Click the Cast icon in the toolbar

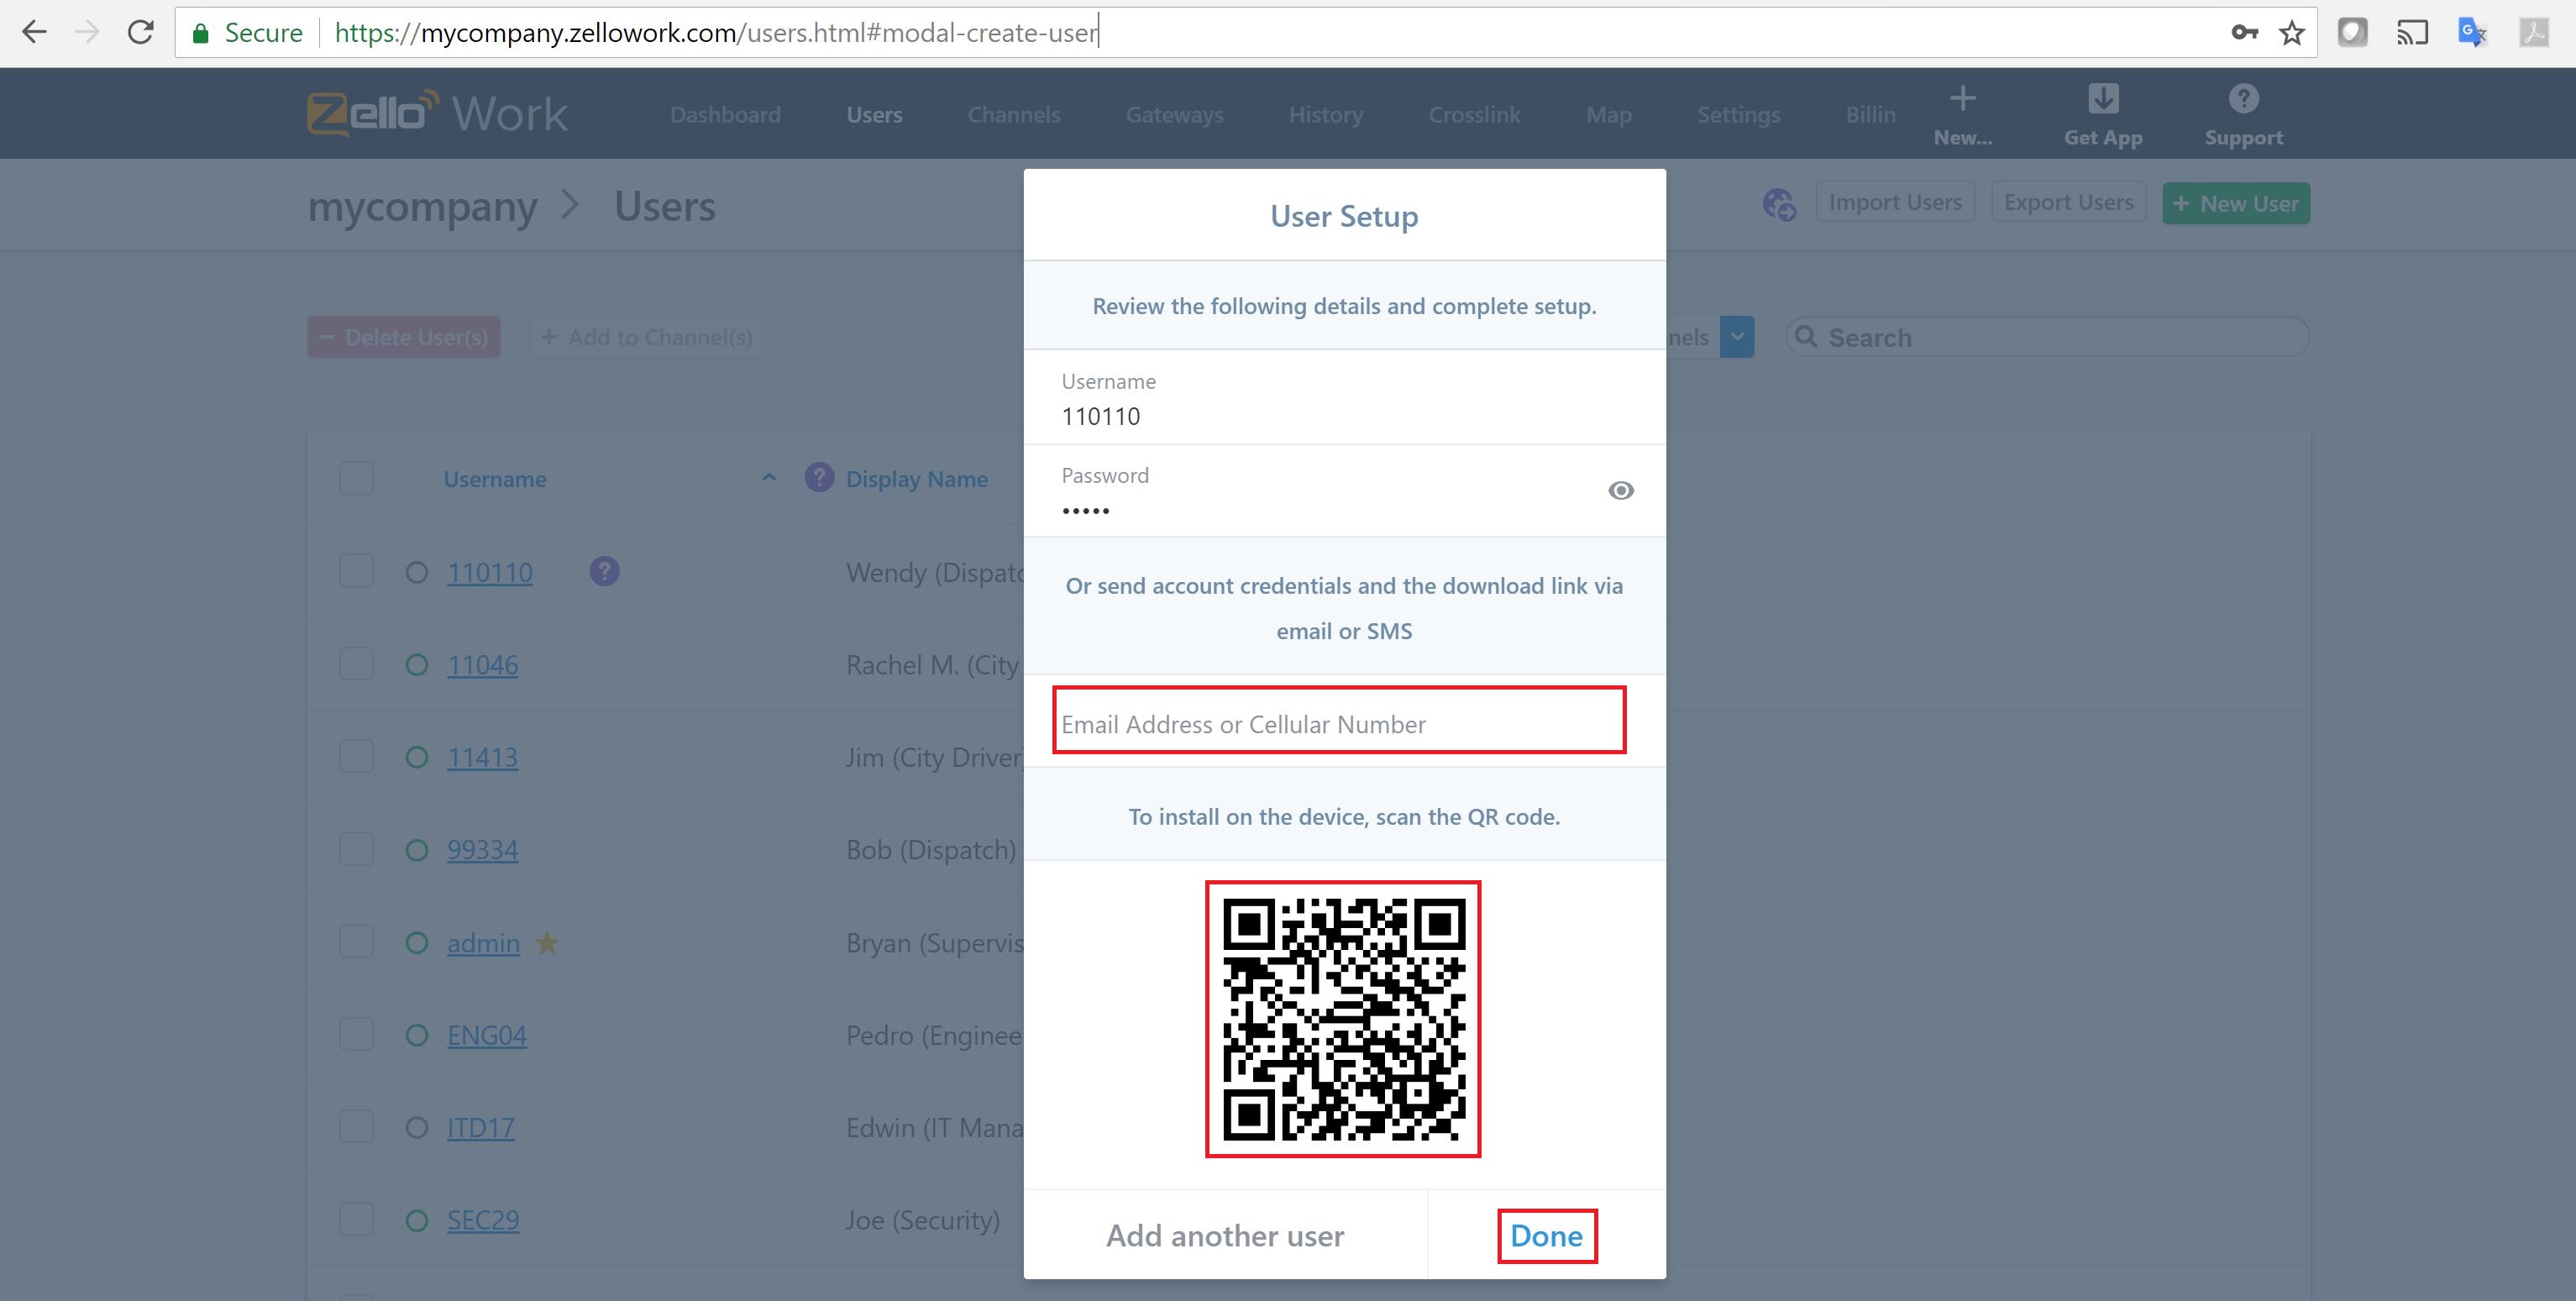click(2412, 32)
